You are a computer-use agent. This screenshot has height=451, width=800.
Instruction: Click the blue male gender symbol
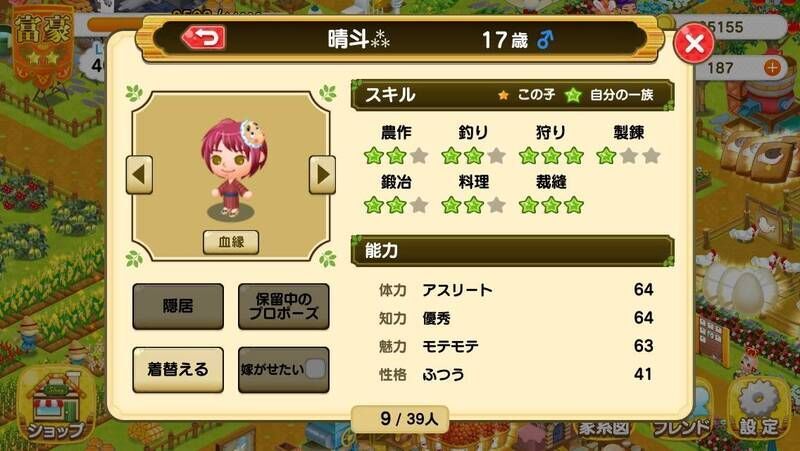coord(545,39)
